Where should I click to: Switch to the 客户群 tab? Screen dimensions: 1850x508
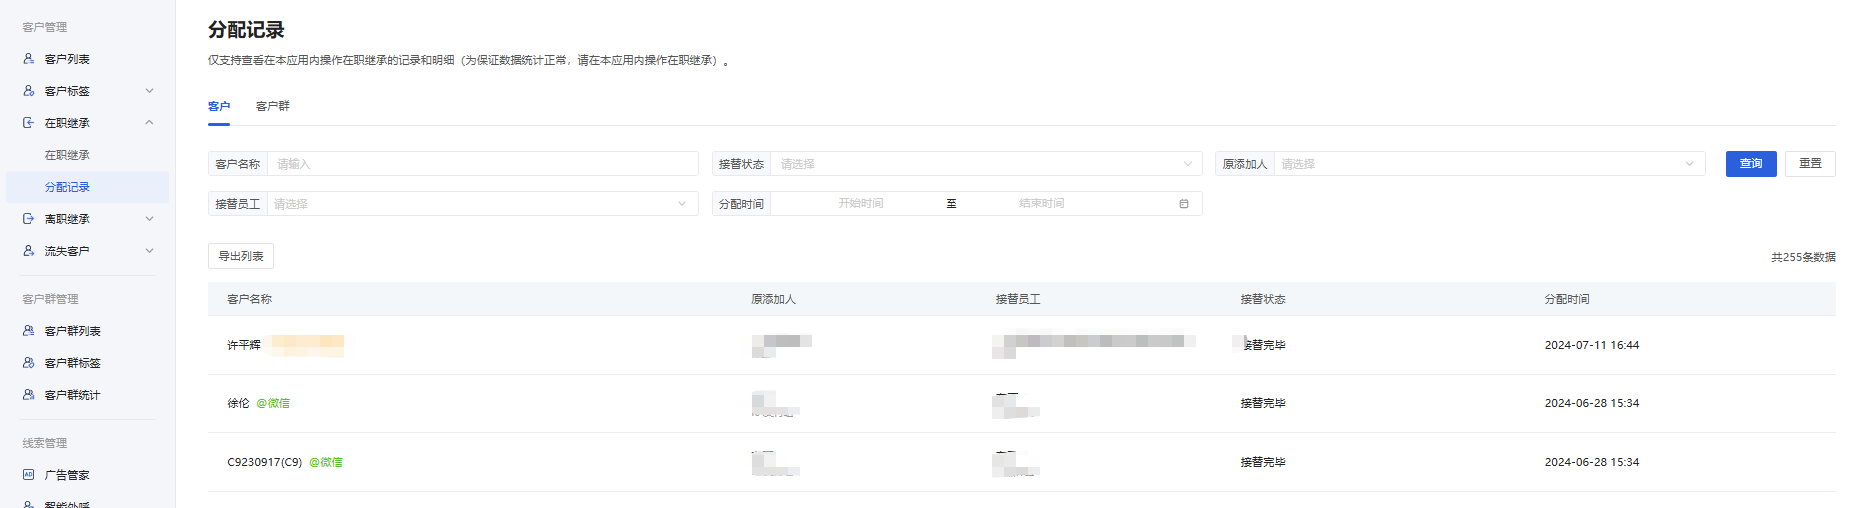[x=273, y=106]
